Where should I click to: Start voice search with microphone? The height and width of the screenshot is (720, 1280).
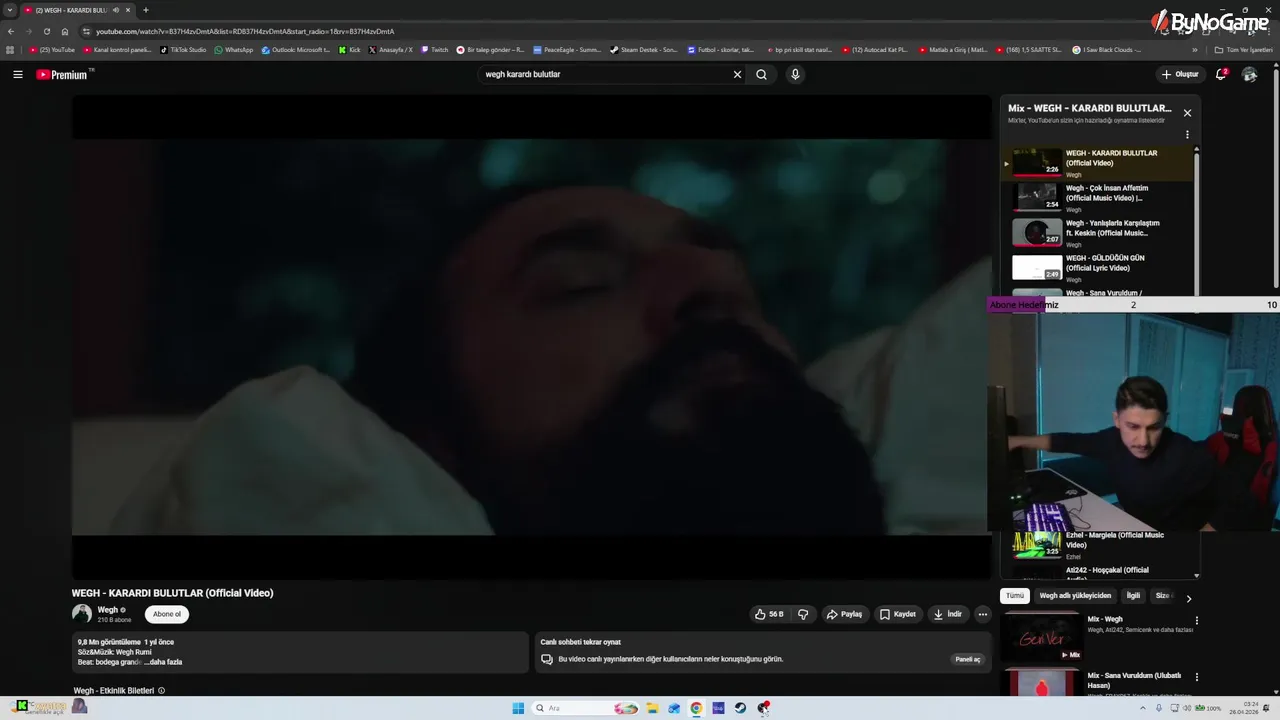point(795,74)
